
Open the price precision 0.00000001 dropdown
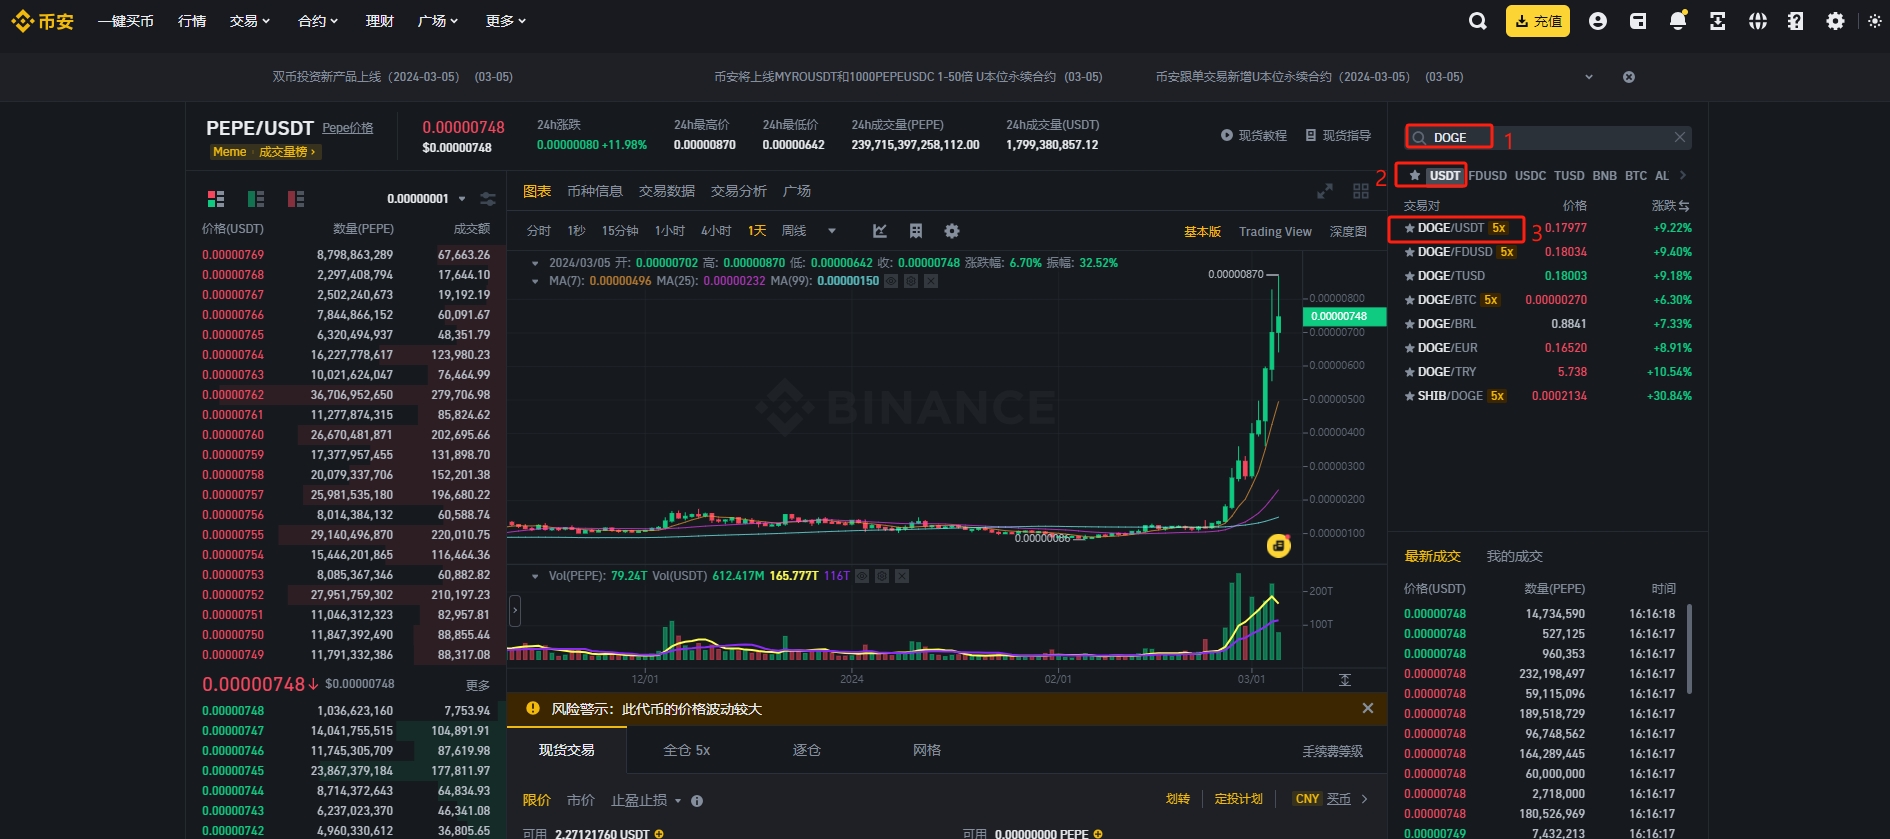tap(426, 199)
